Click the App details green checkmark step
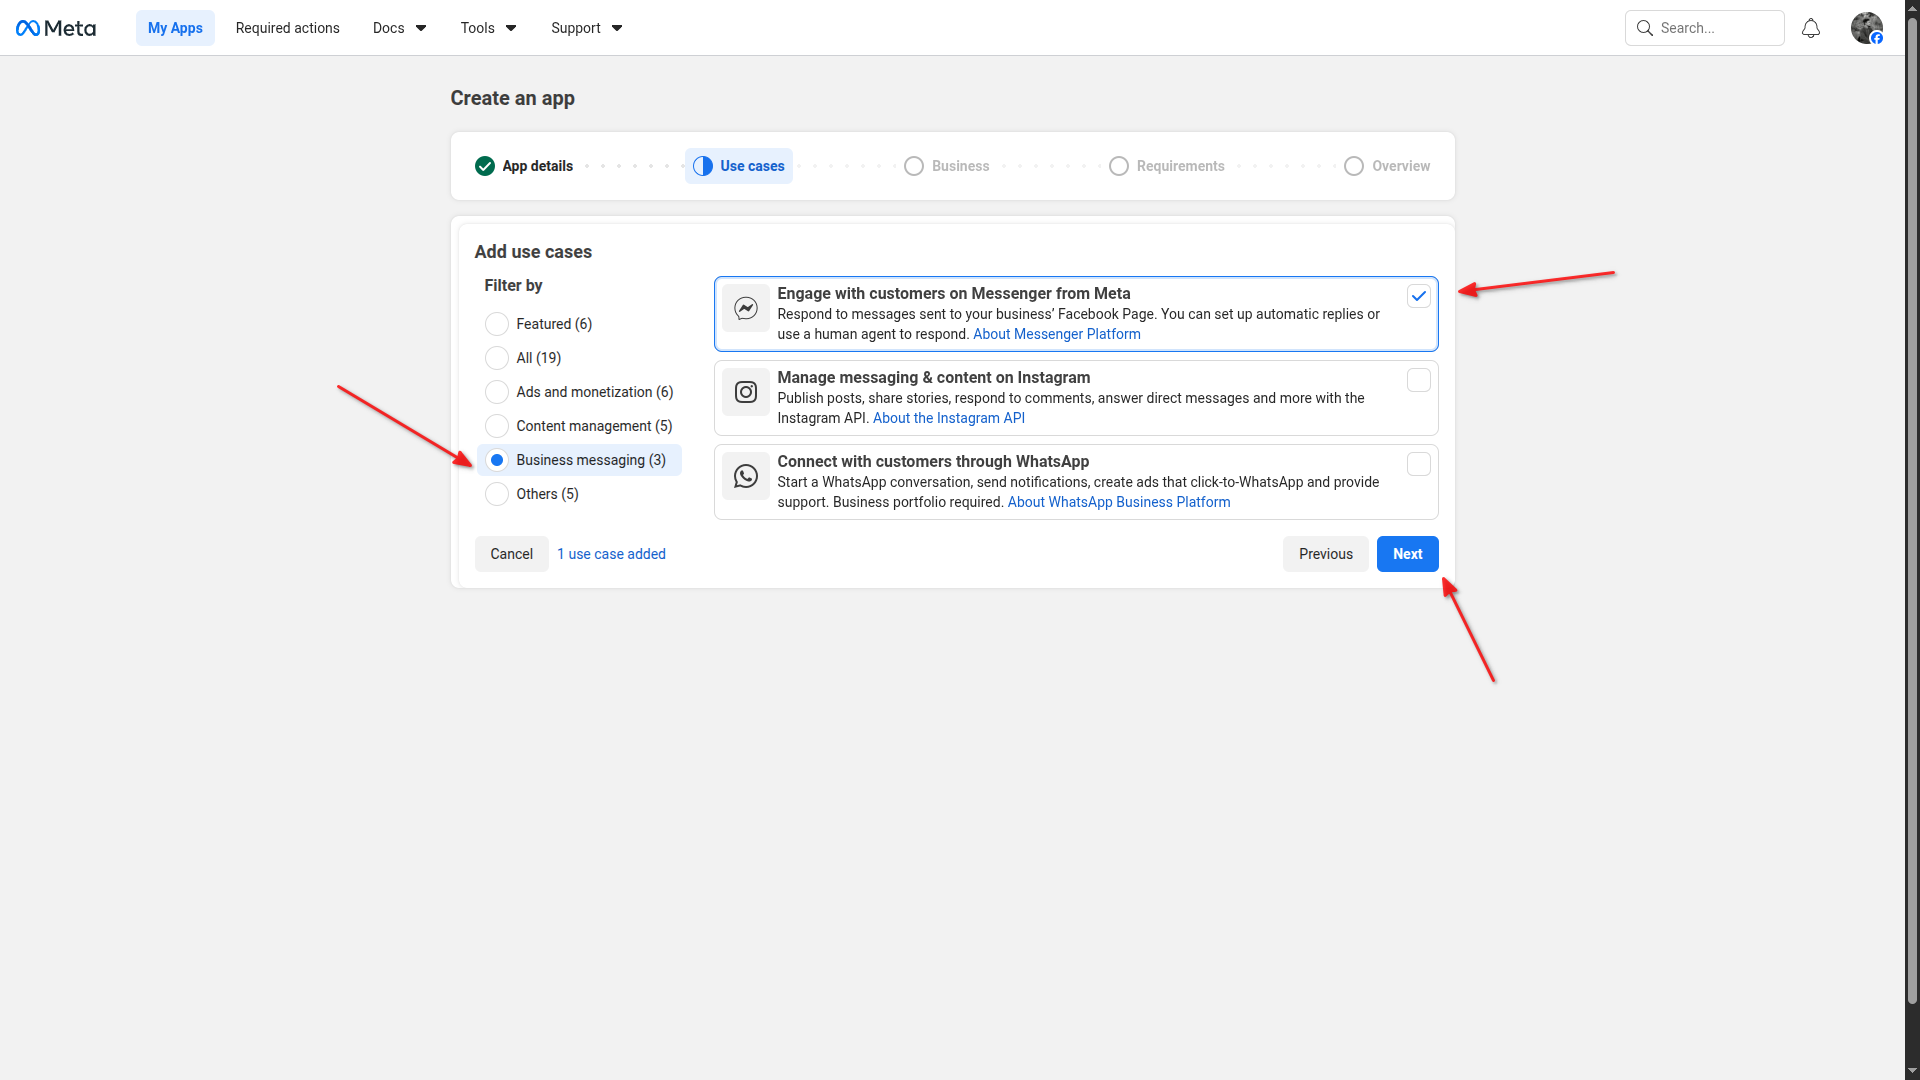 click(x=485, y=166)
